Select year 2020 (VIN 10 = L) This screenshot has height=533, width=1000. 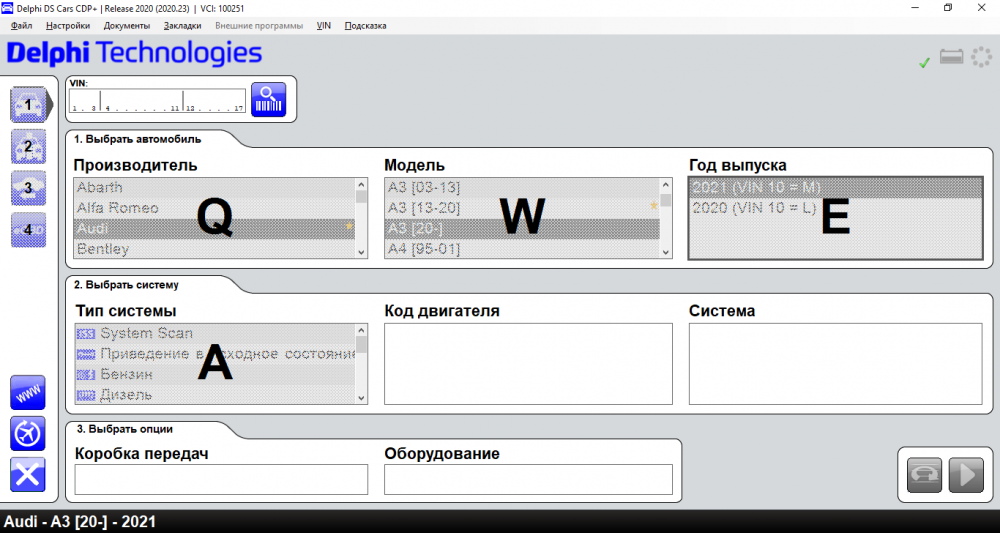[x=835, y=208]
